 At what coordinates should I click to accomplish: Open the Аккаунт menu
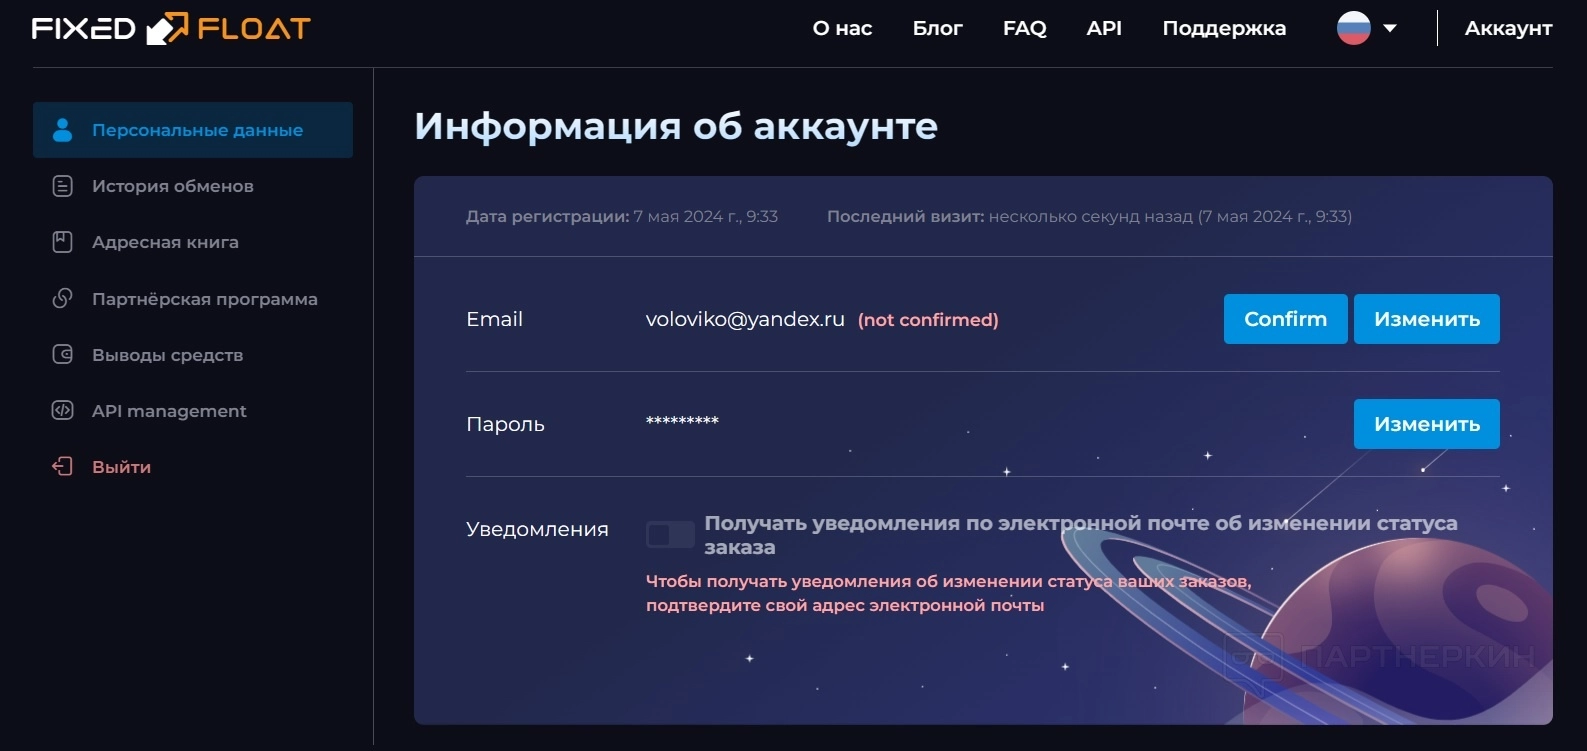1508,28
